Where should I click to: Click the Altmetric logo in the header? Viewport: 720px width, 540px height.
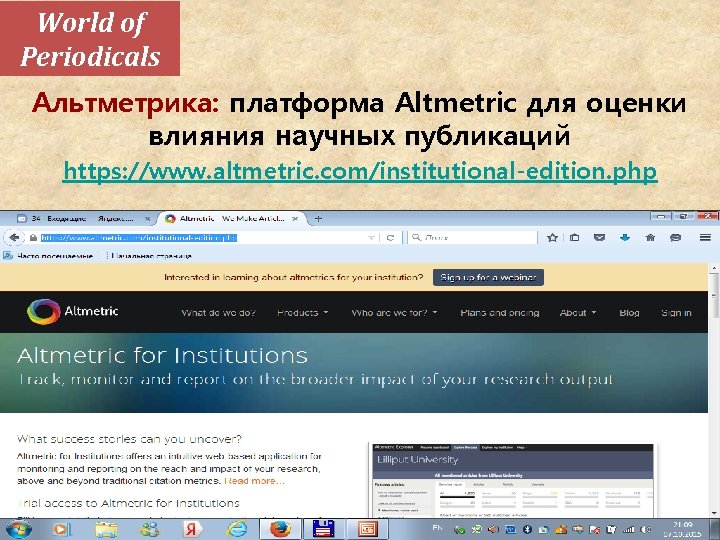[x=73, y=311]
